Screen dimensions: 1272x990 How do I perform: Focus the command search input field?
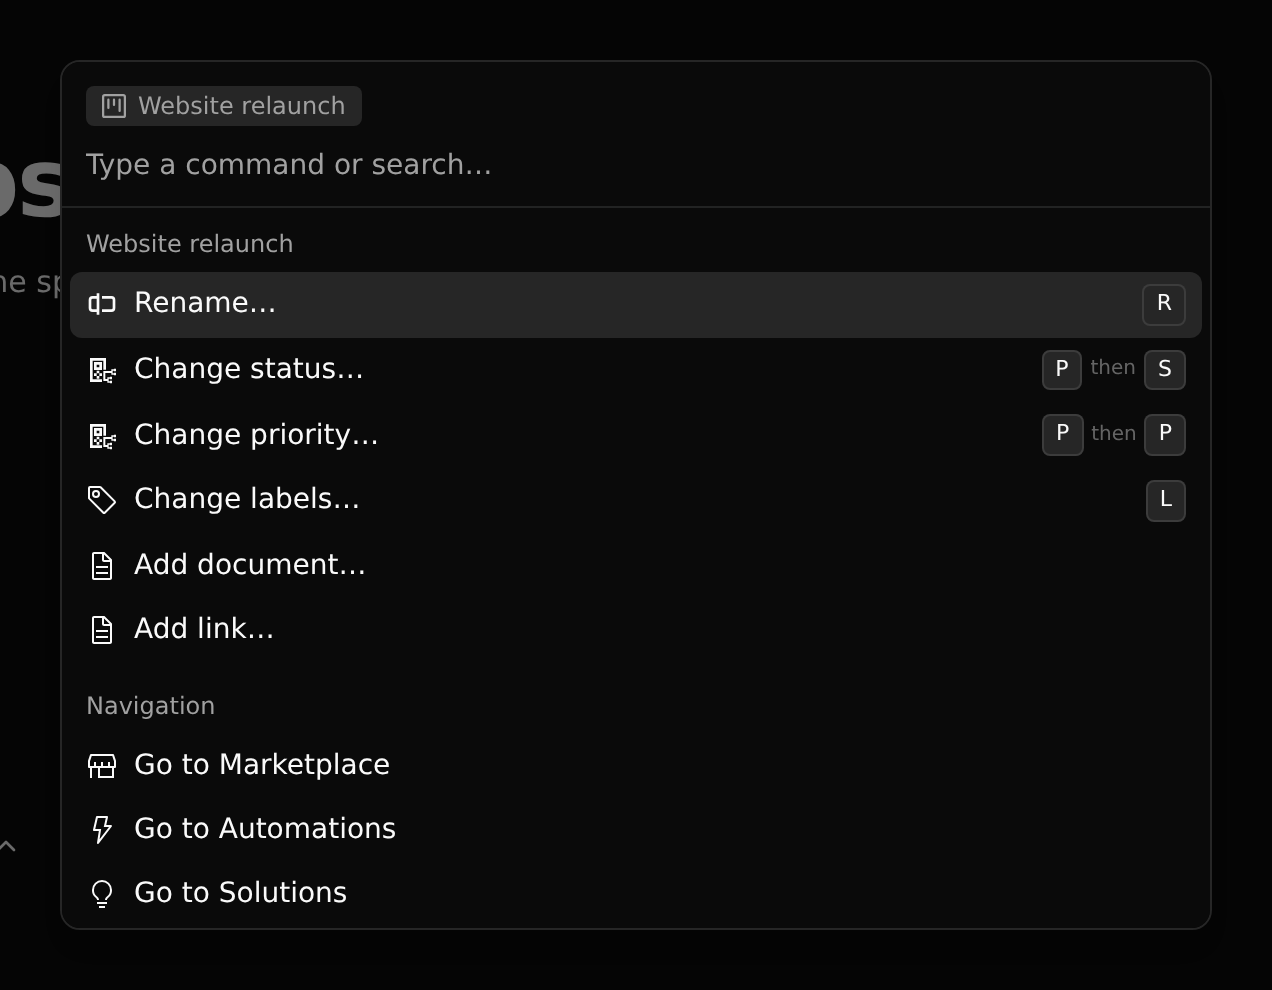coord(636,165)
